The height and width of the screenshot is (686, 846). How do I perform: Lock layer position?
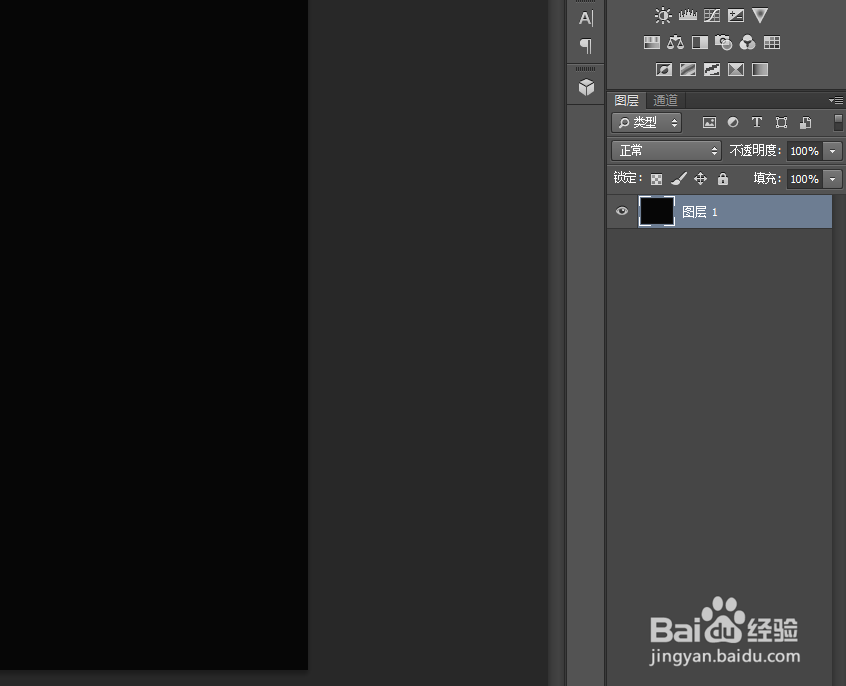point(700,179)
